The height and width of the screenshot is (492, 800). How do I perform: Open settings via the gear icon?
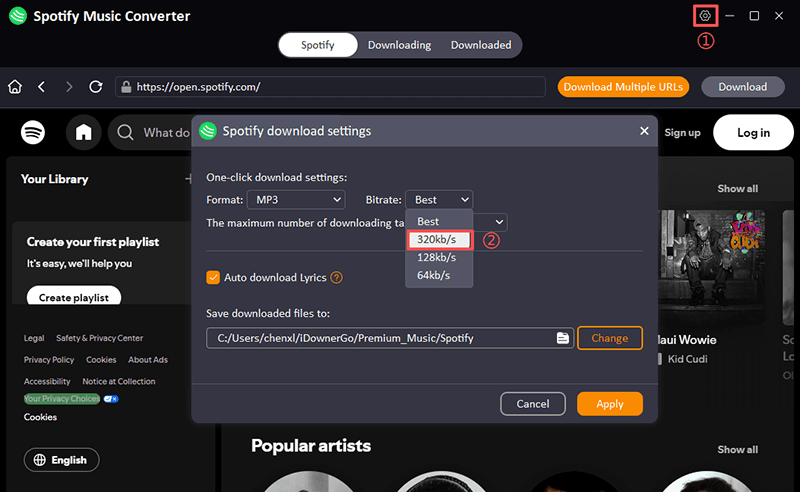click(706, 16)
